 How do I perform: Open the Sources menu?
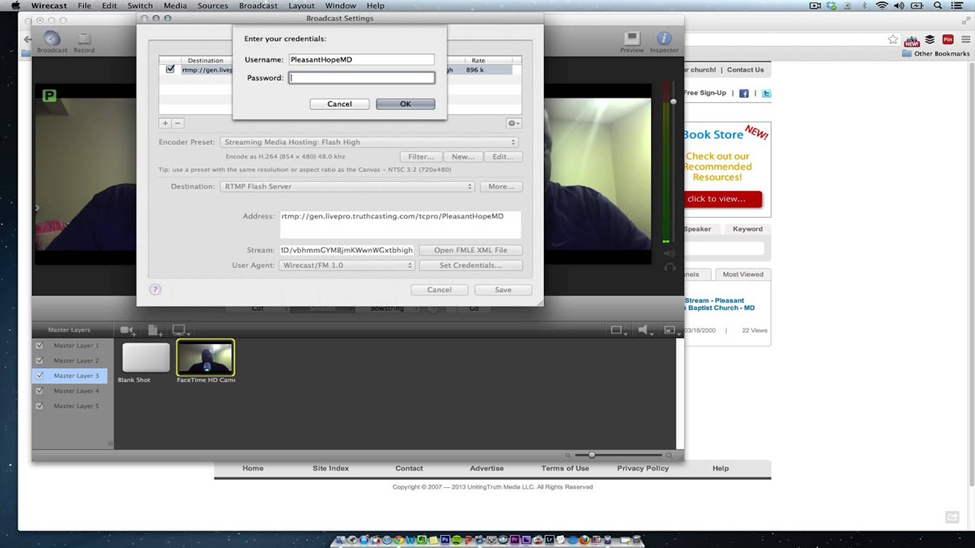(x=213, y=6)
